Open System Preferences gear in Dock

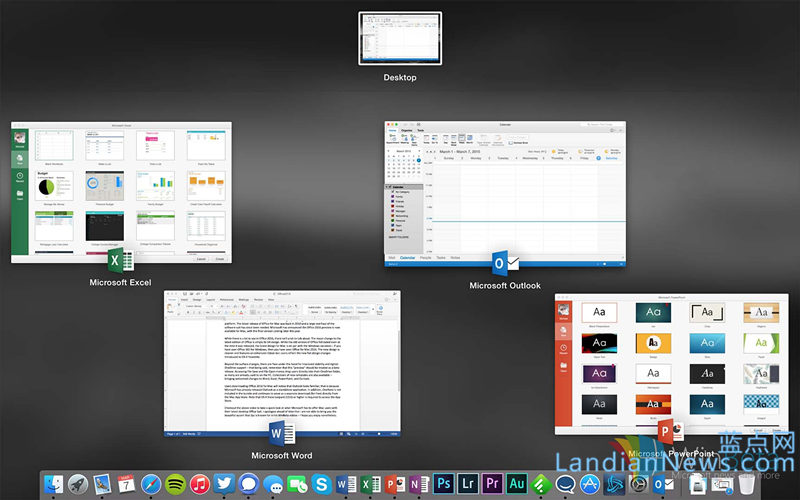click(639, 484)
